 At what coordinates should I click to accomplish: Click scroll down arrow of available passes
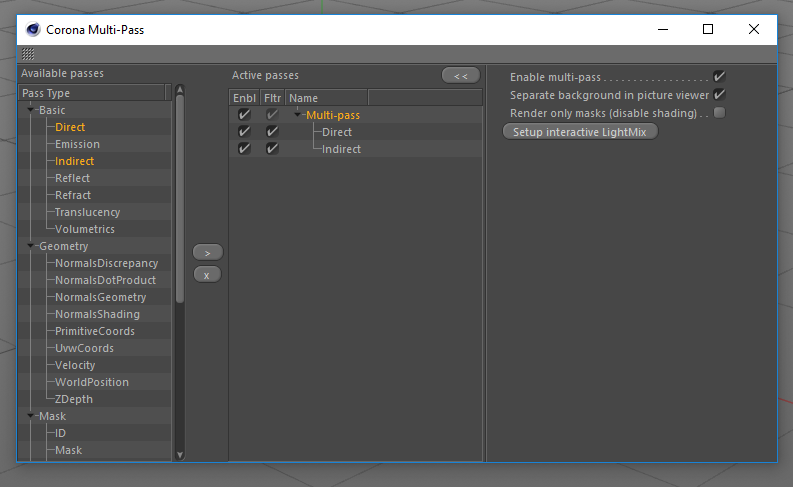(x=180, y=455)
